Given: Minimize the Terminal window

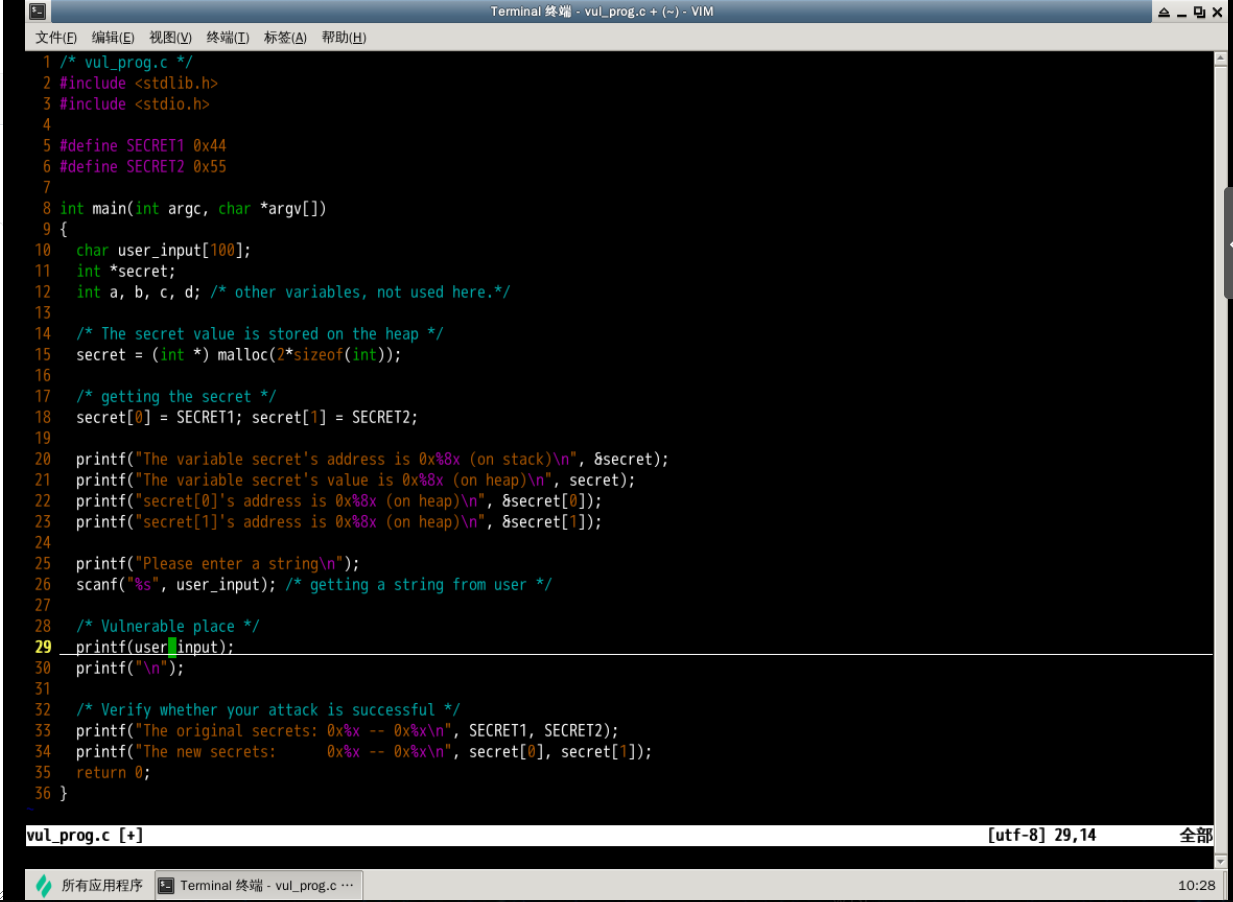Looking at the screenshot, I should [1181, 13].
